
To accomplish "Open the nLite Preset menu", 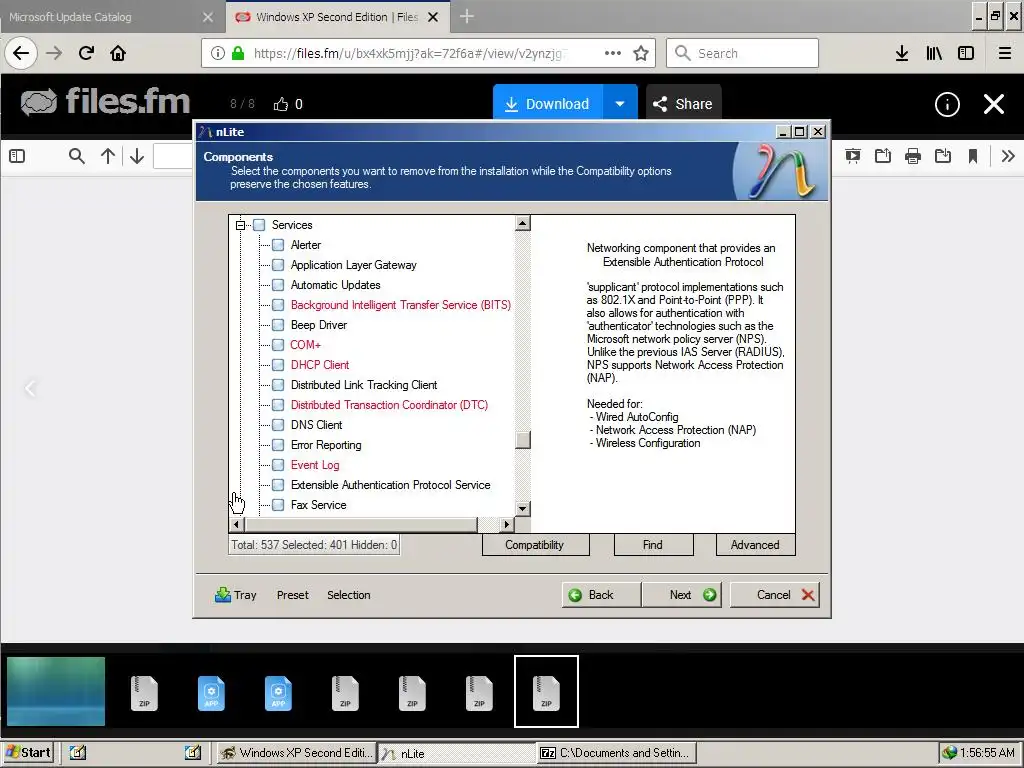I will (x=293, y=595).
